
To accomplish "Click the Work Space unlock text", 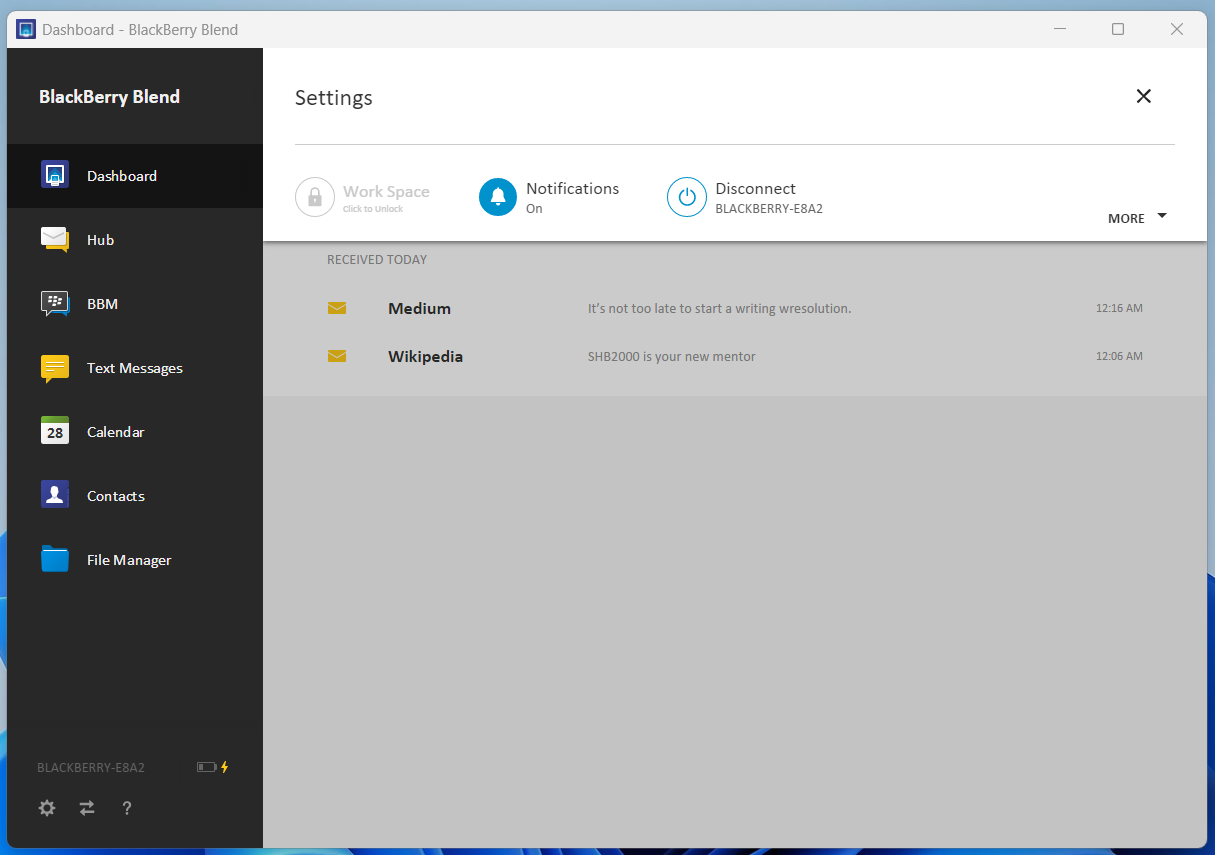I will [x=386, y=197].
